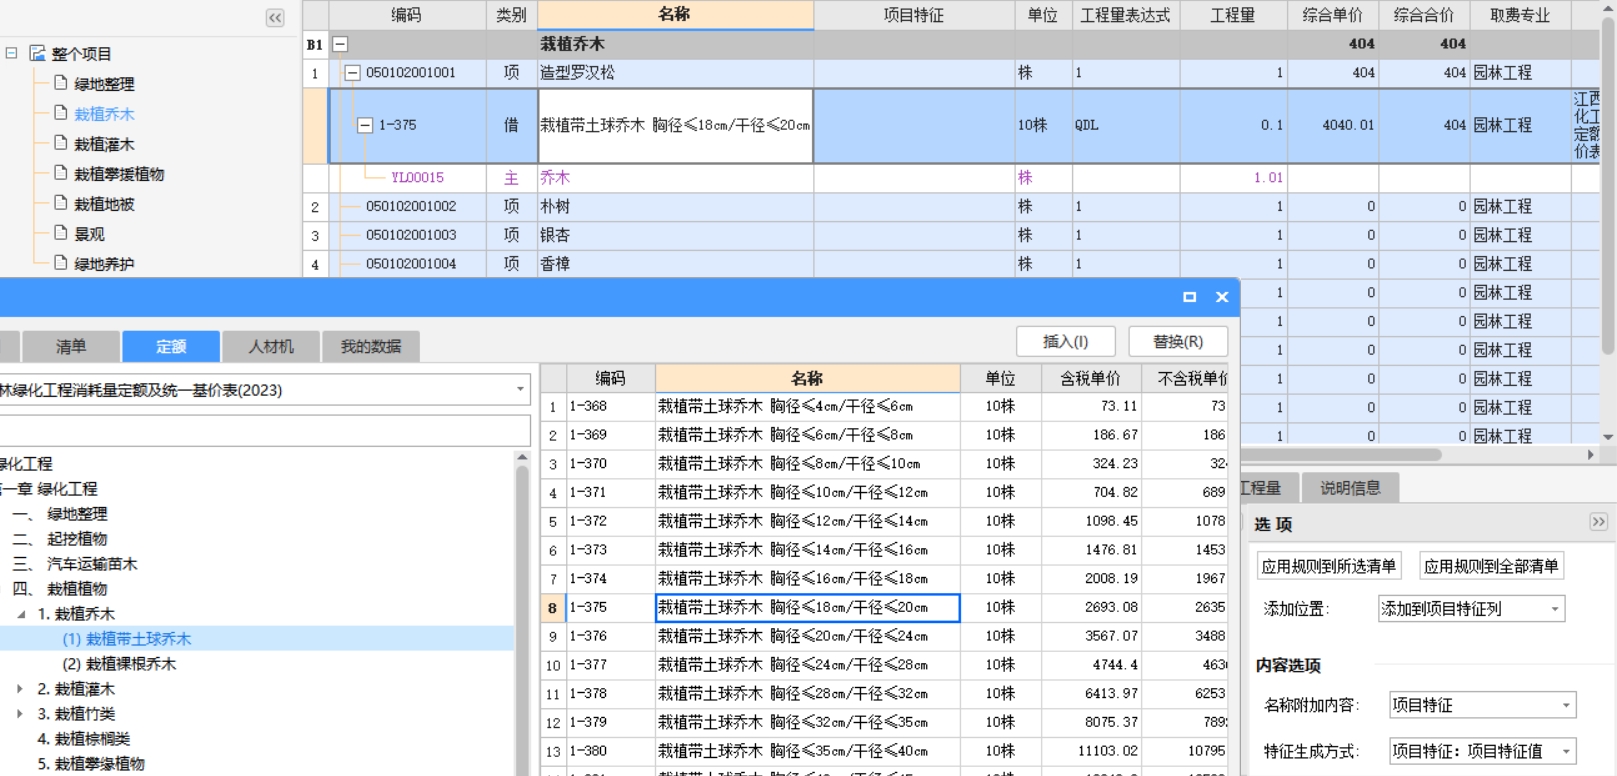Click the document icon beside 栽植灌木

coord(62,143)
